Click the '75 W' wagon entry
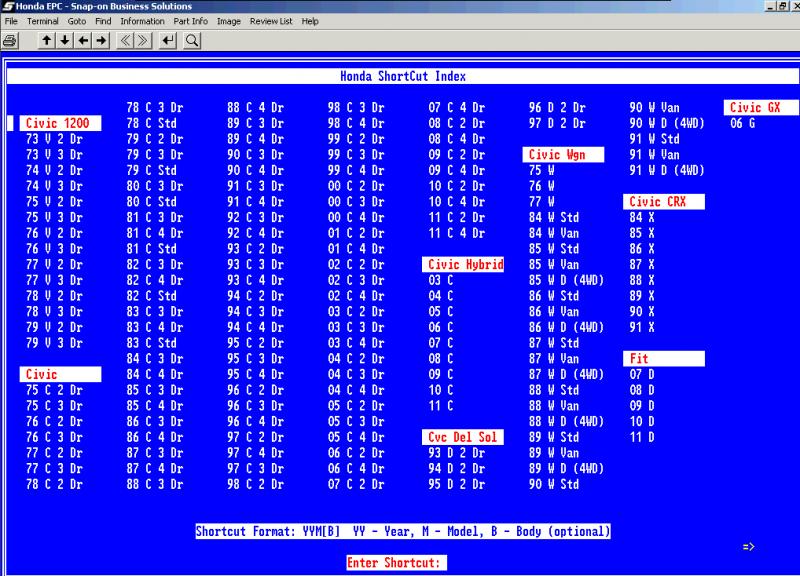 pos(541,170)
